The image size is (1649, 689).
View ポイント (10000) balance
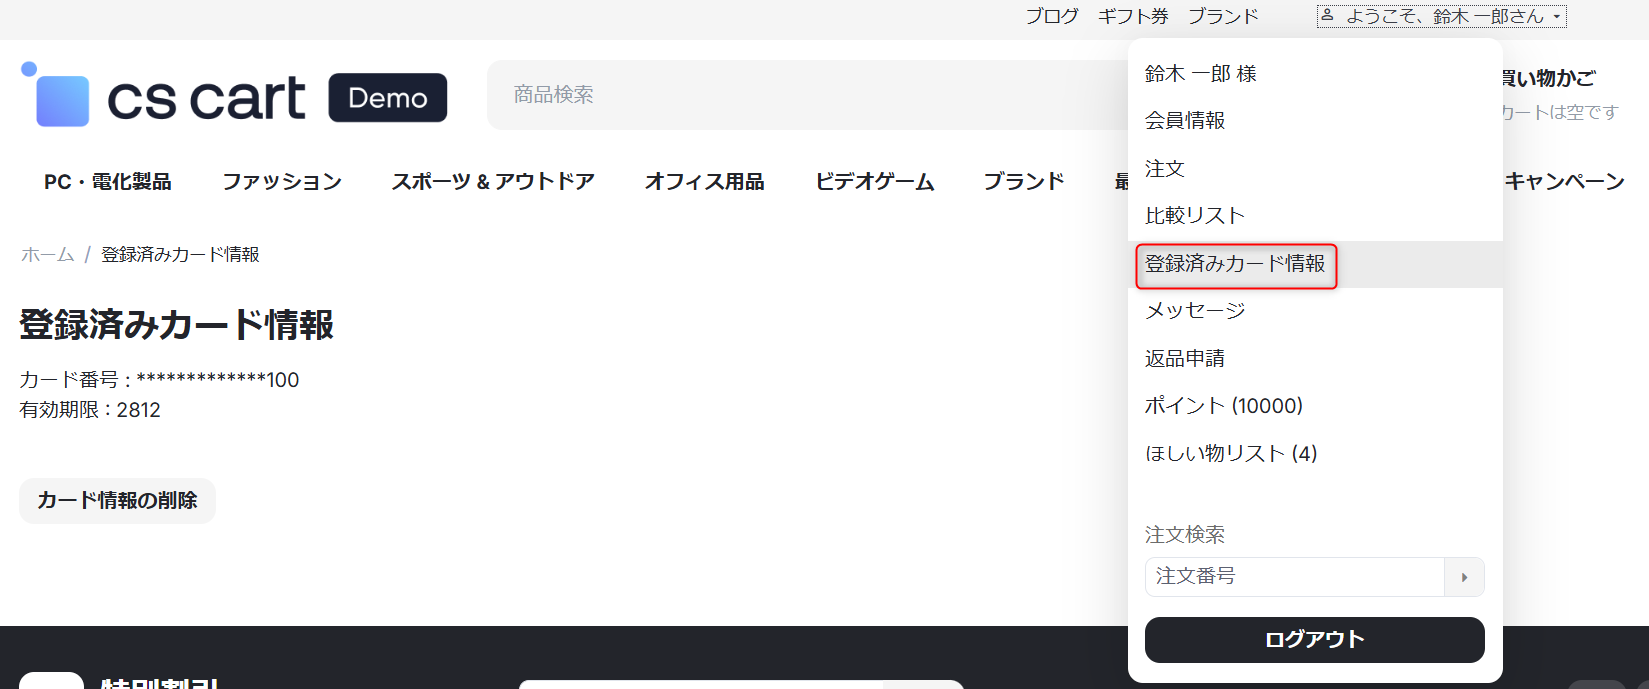[1223, 406]
